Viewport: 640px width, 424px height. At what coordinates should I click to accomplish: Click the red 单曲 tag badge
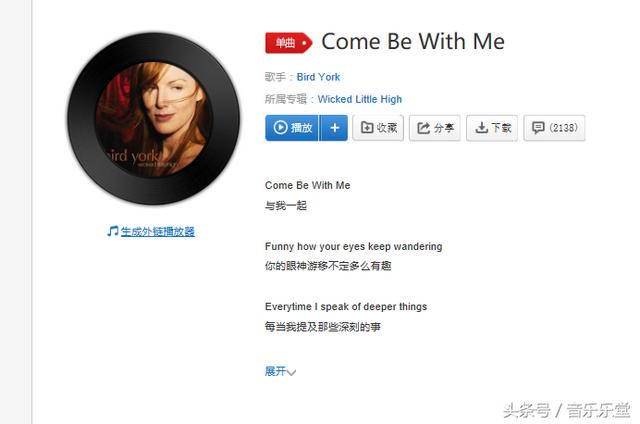pos(288,42)
